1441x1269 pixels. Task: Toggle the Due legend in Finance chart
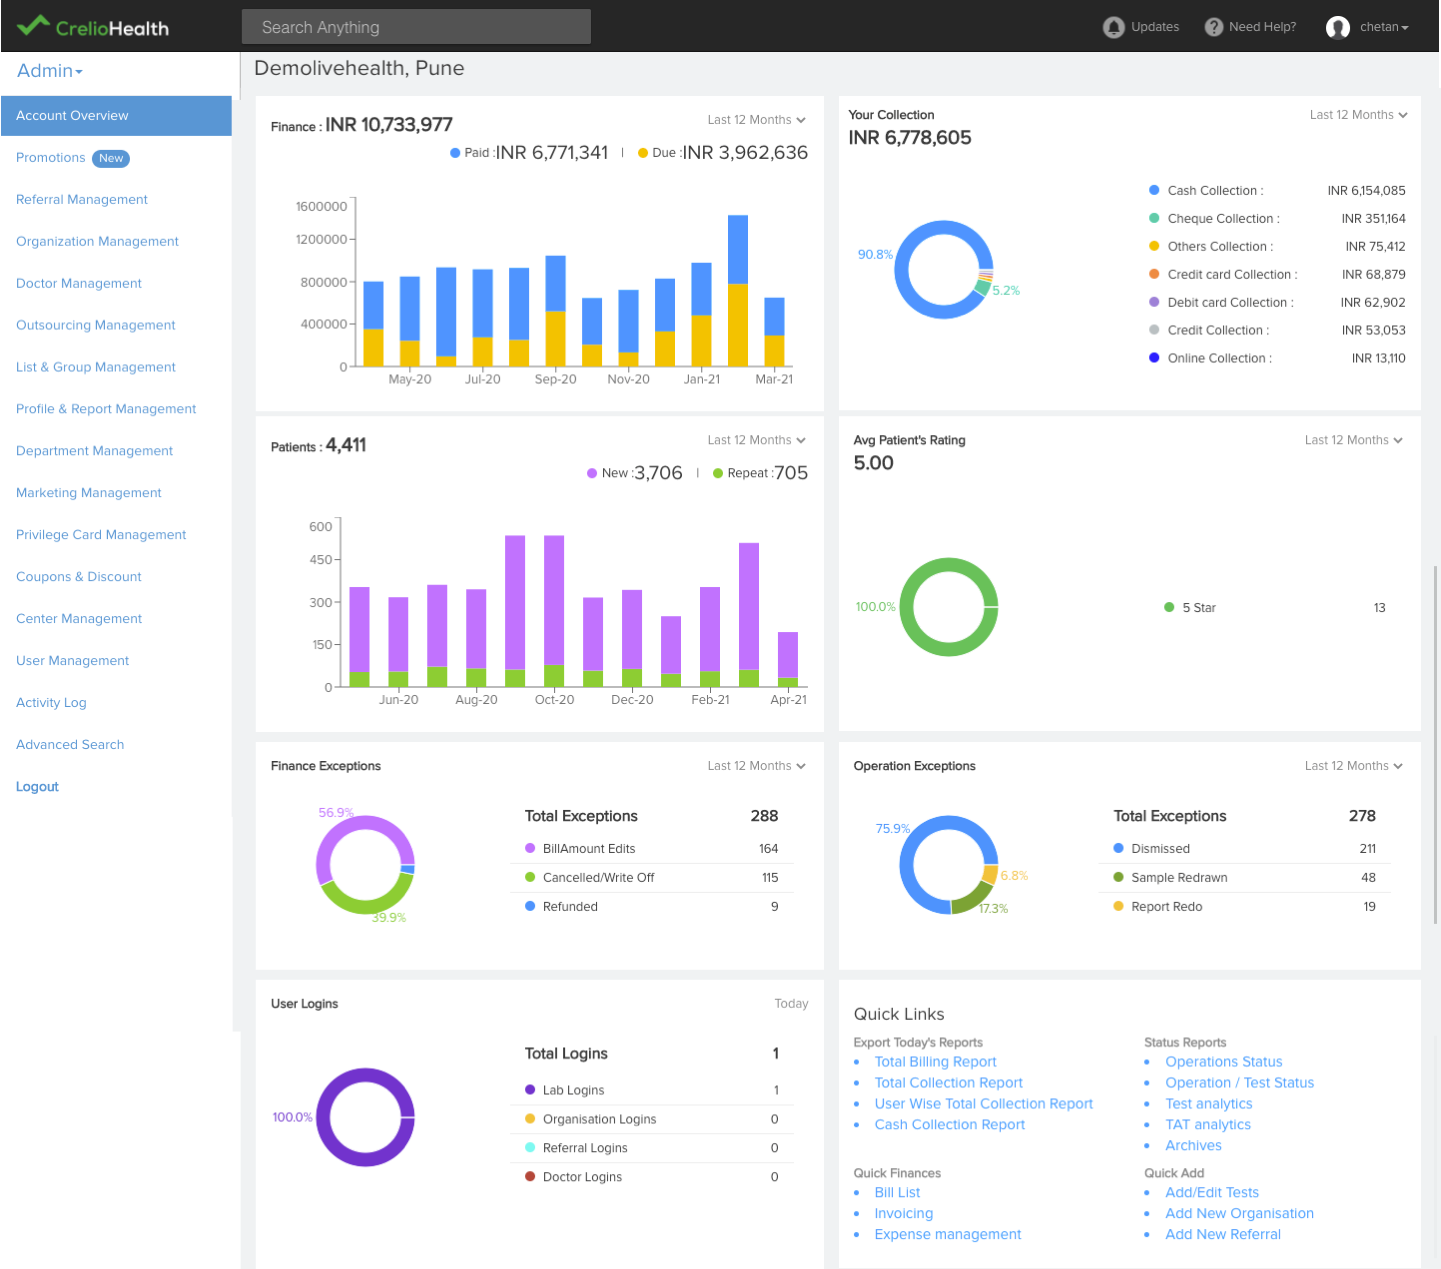[643, 153]
